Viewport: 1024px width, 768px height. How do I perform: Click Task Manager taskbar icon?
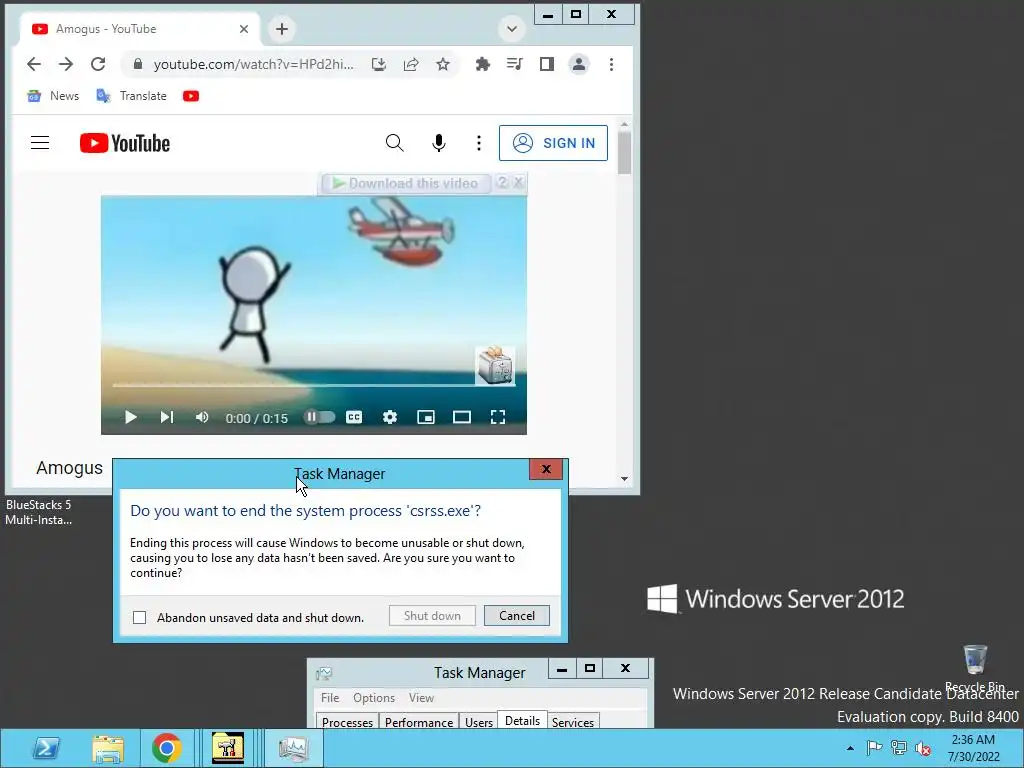(293, 748)
